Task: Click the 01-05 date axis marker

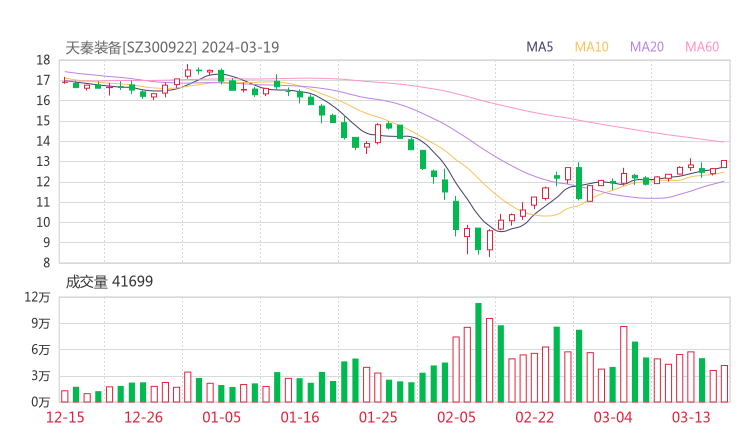Action: click(x=222, y=416)
